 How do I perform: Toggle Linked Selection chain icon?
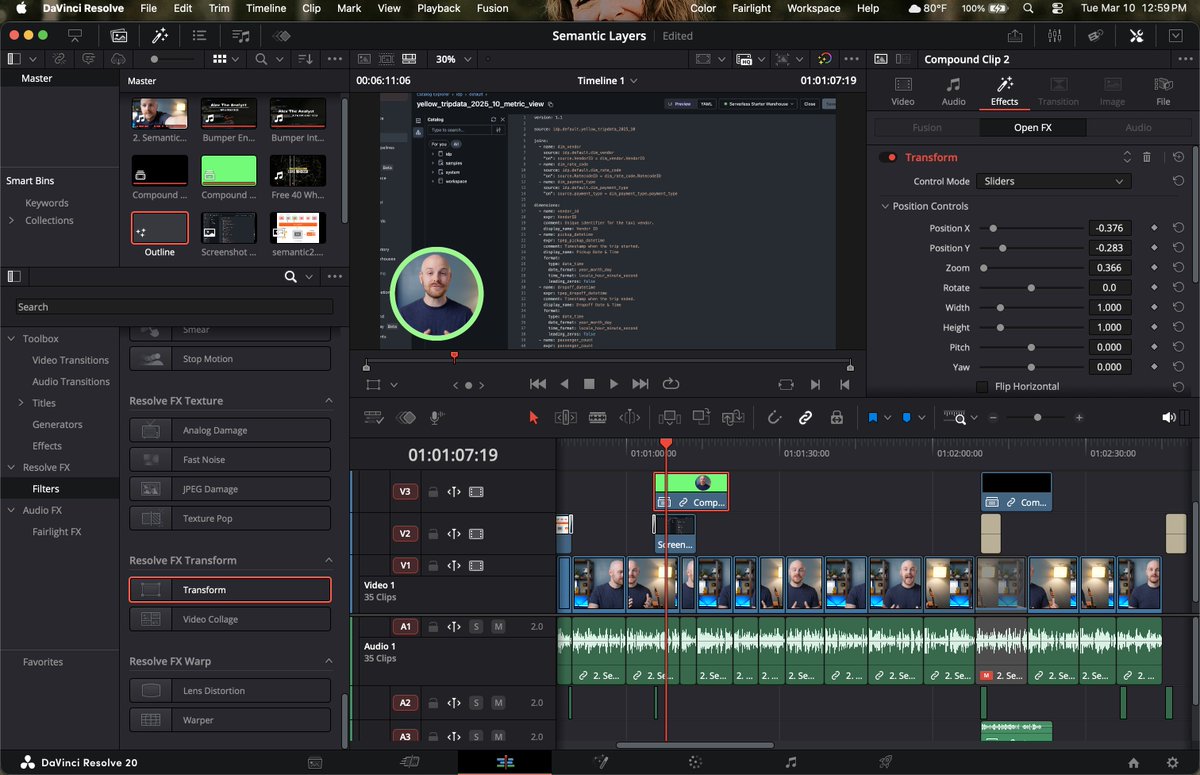pos(805,418)
